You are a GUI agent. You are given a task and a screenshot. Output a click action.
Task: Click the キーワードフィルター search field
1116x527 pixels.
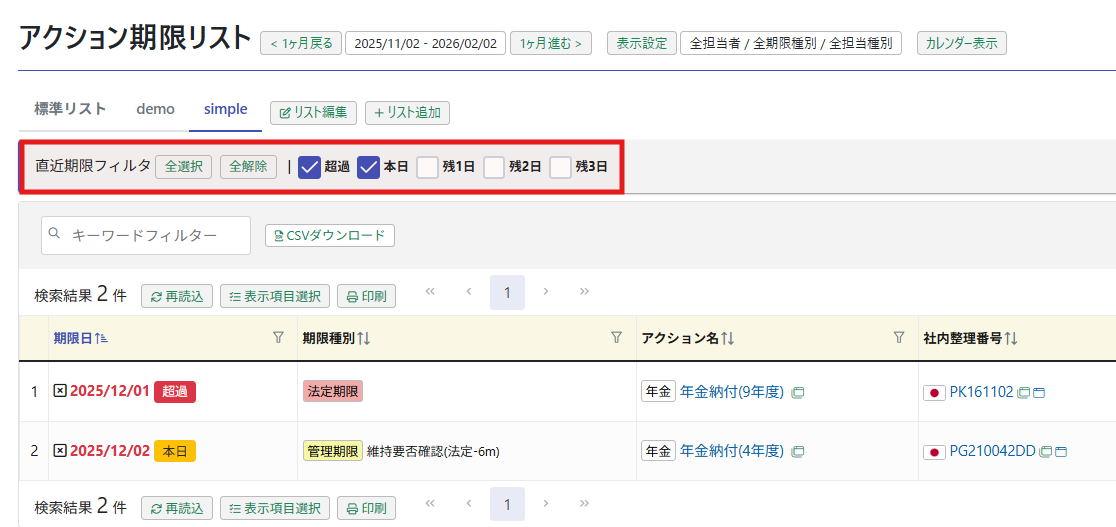point(155,235)
